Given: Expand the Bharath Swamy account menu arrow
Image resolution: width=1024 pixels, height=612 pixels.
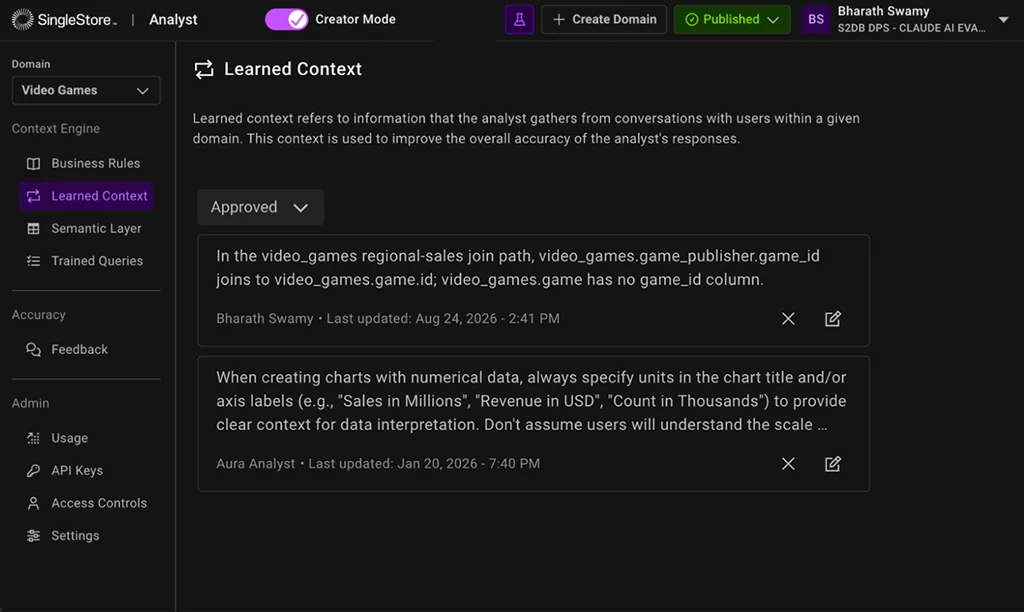Looking at the screenshot, I should pyautogui.click(x=1004, y=20).
